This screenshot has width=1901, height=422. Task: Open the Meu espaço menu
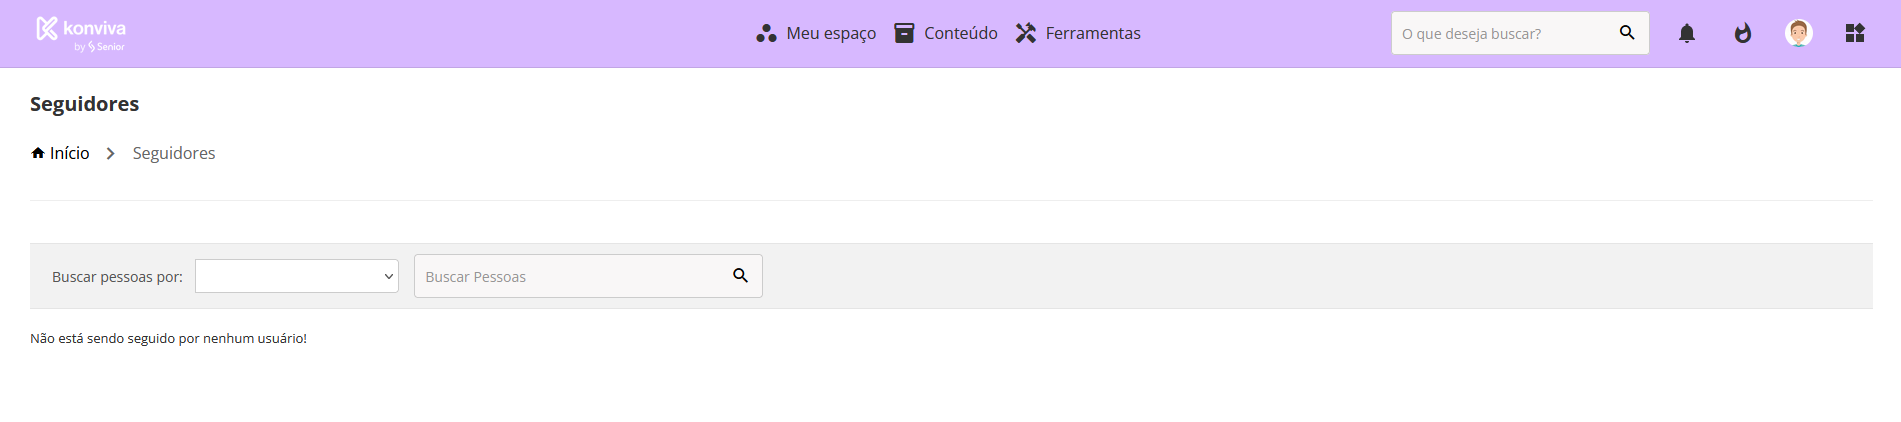pyautogui.click(x=816, y=33)
